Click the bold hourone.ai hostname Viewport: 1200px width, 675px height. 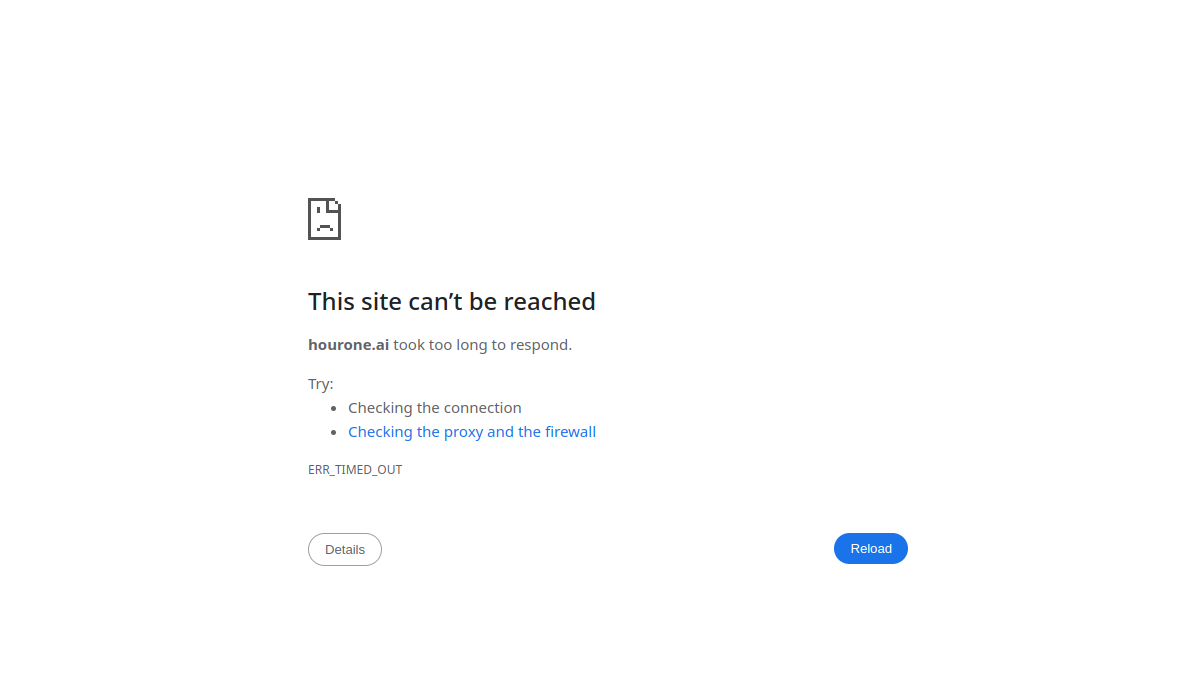point(348,345)
